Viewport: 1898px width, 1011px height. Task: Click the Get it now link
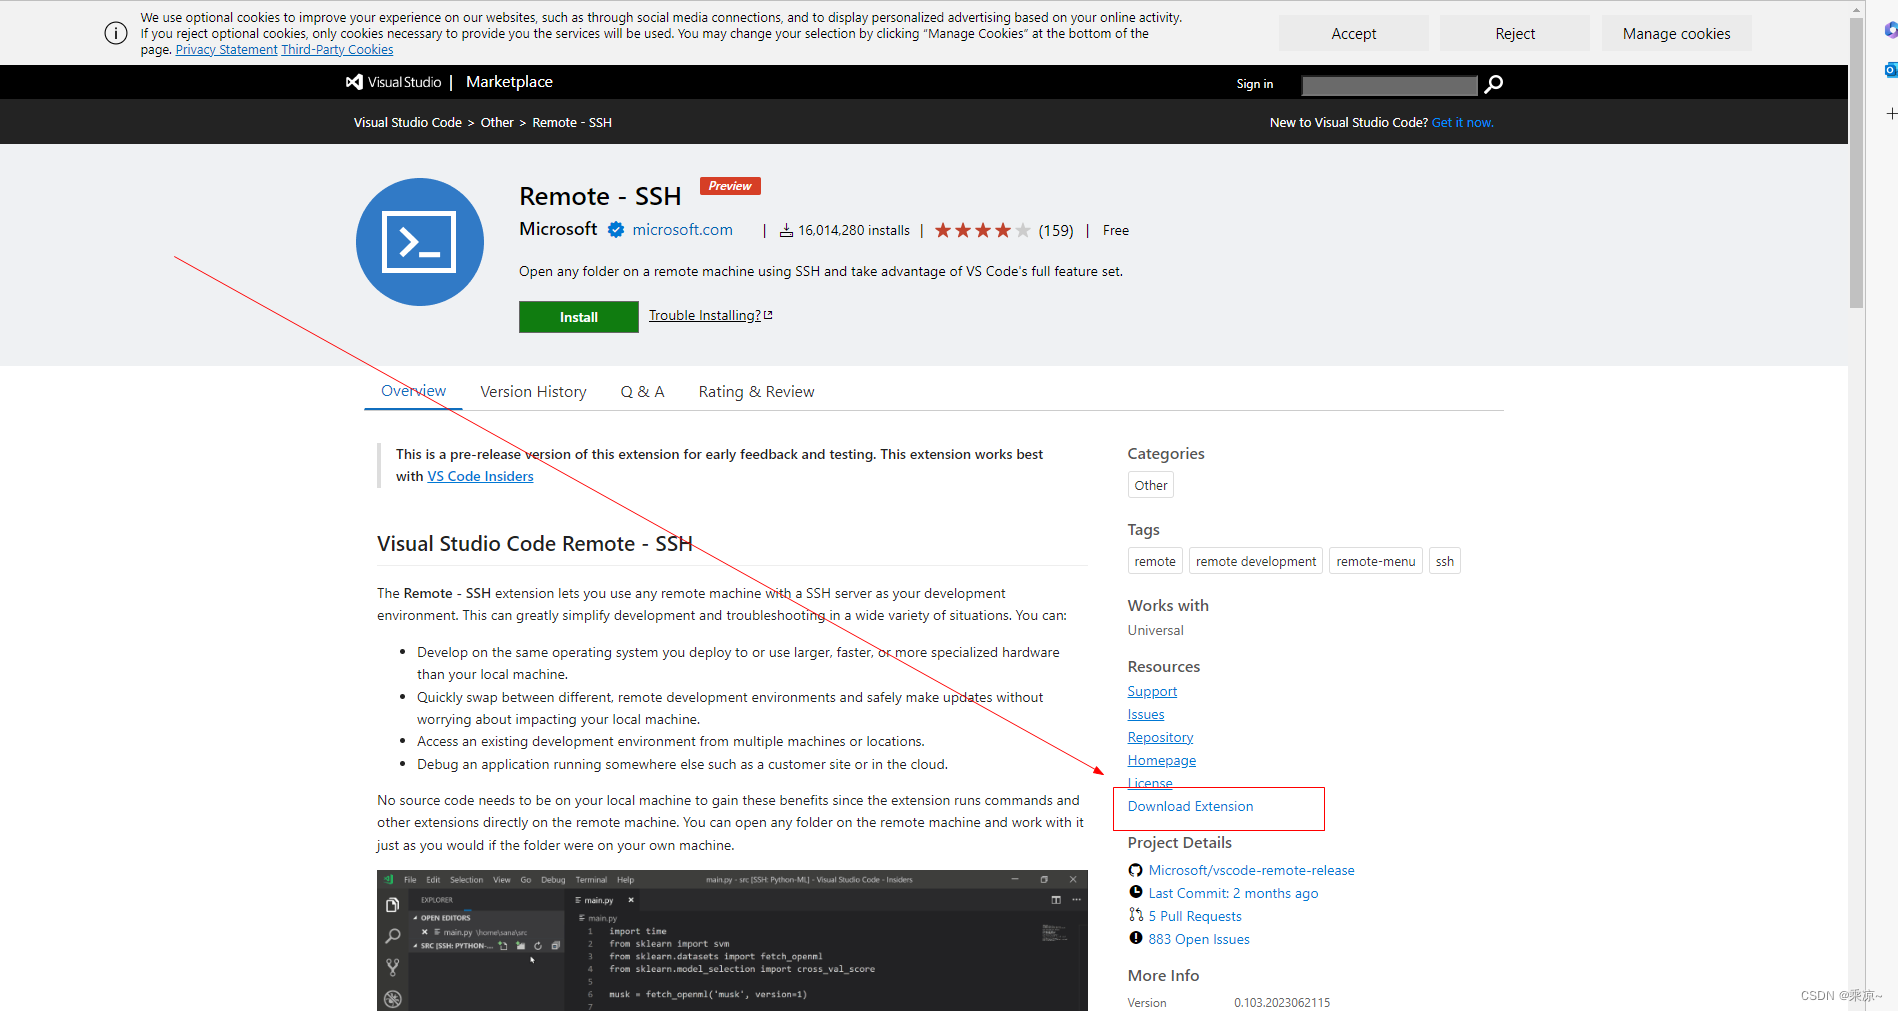pos(1462,122)
